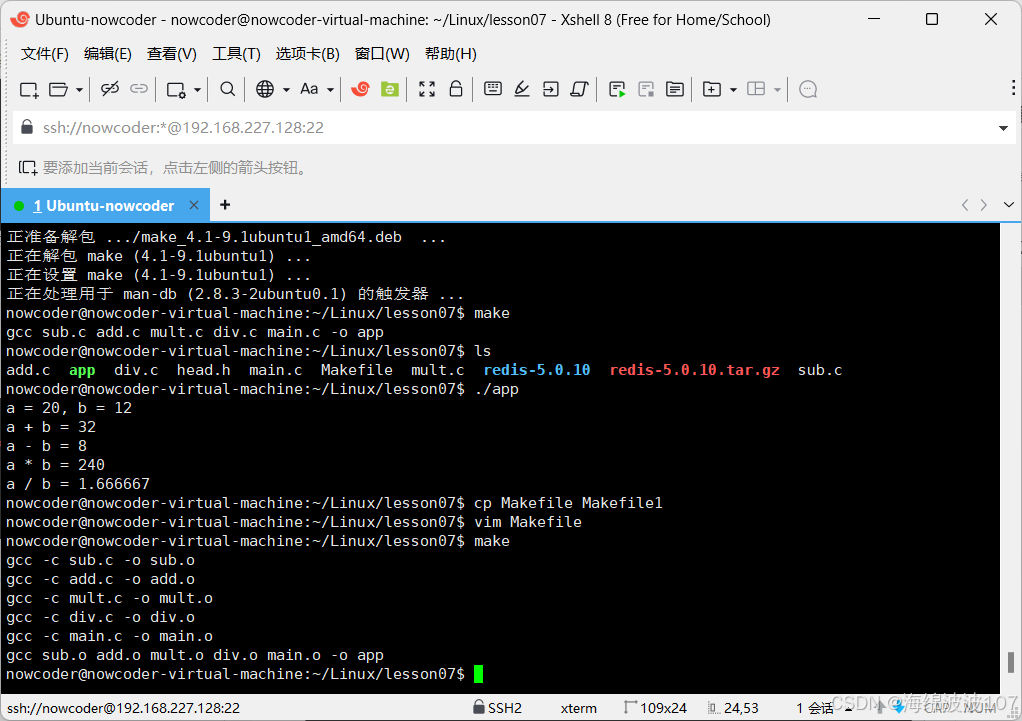Screen dimensions: 1022x721
Task: Open the 窗口(W) menu
Action: [382, 54]
